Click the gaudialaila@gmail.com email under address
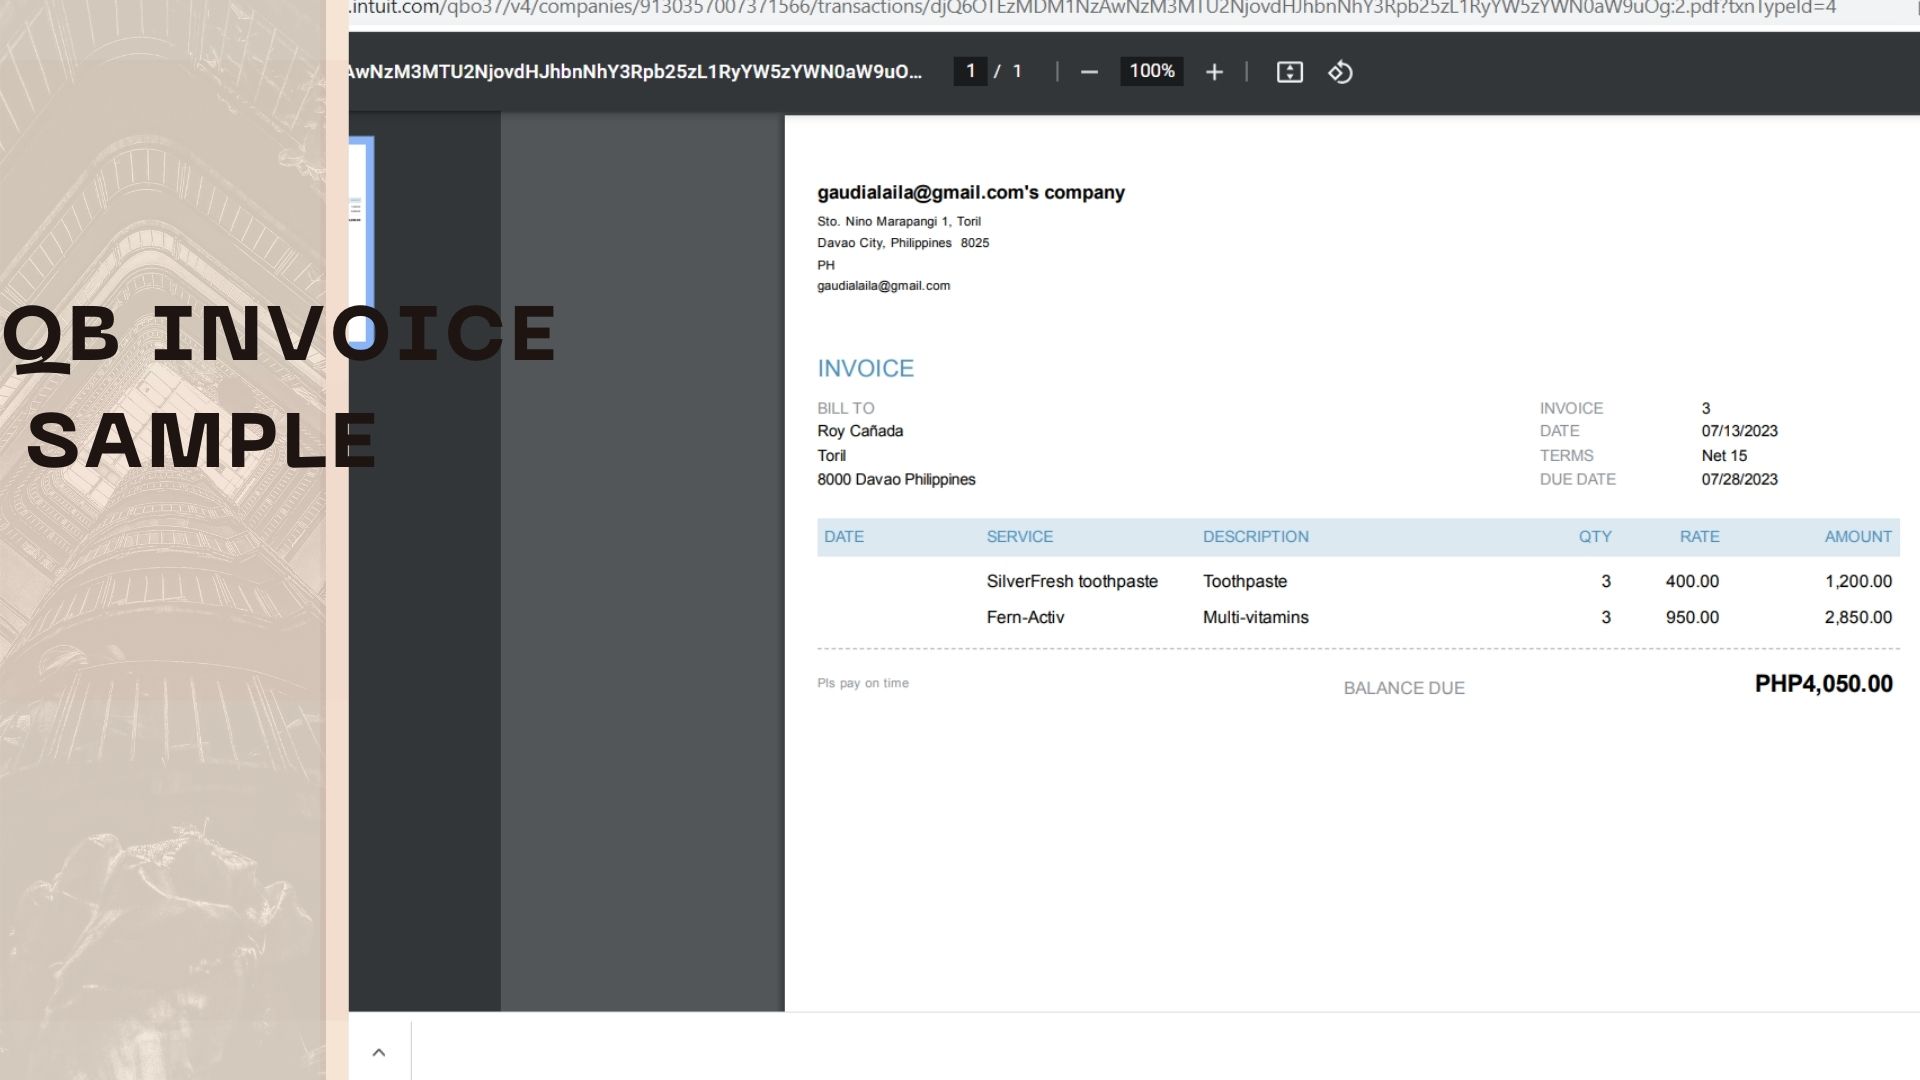 click(883, 286)
